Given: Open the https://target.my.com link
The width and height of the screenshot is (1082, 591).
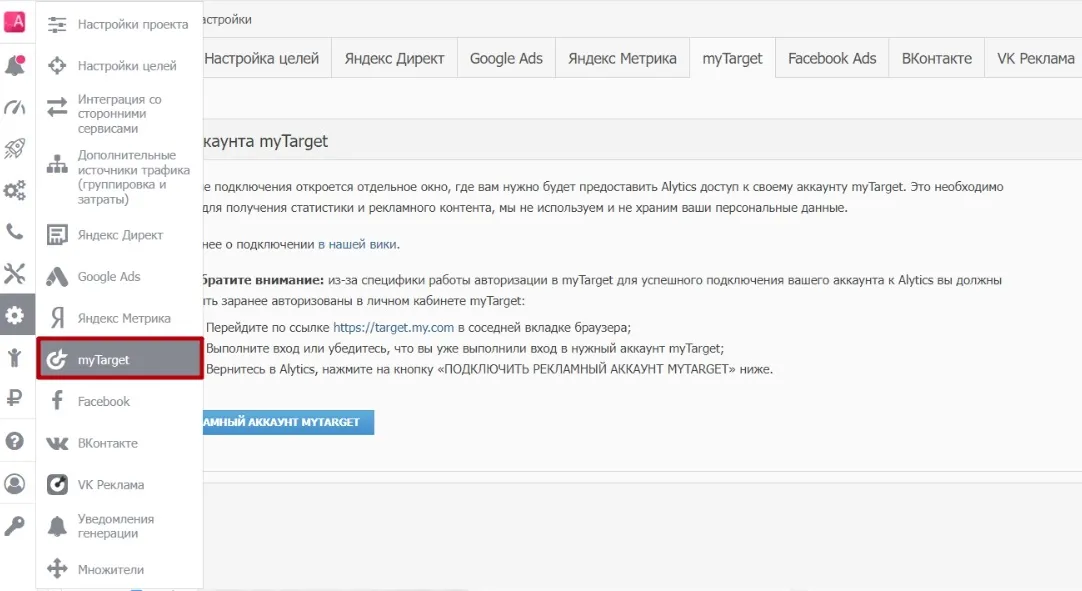Looking at the screenshot, I should (x=393, y=327).
